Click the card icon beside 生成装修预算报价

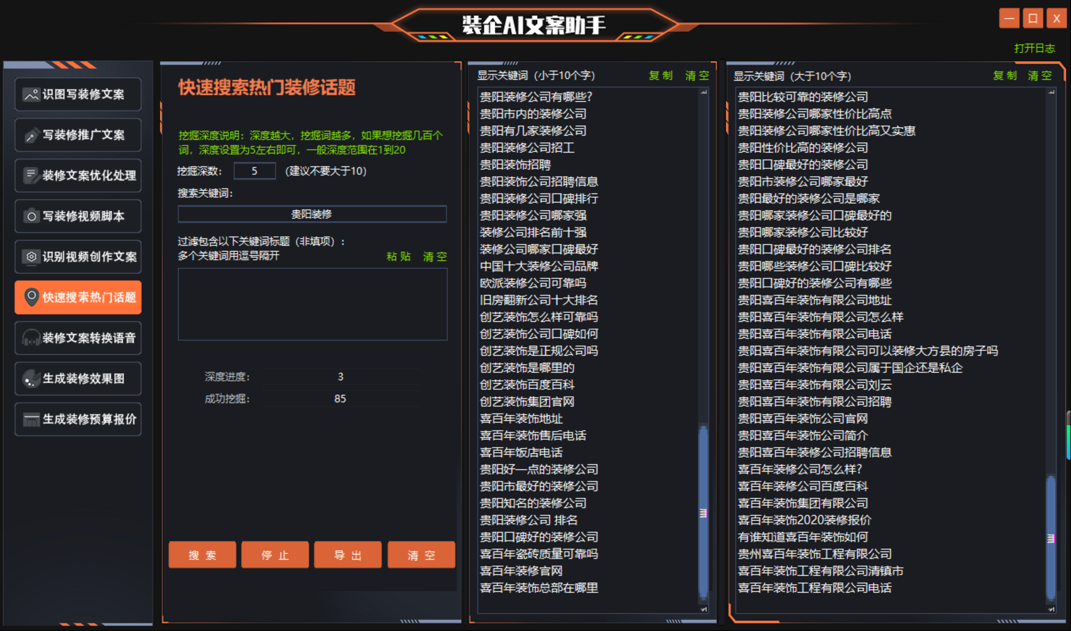coord(31,419)
